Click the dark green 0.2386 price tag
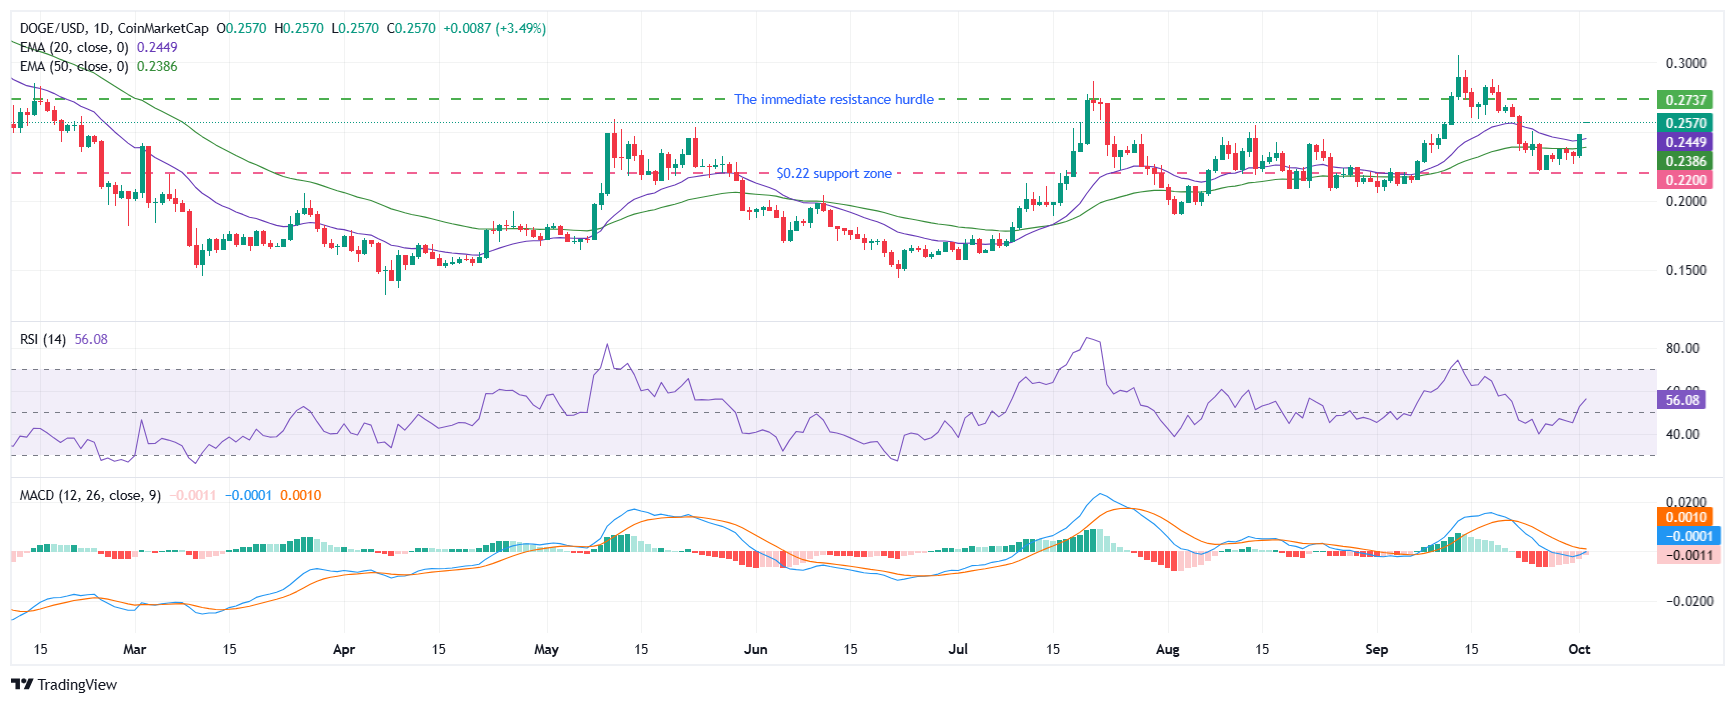Image resolution: width=1735 pixels, height=704 pixels. click(x=1685, y=161)
